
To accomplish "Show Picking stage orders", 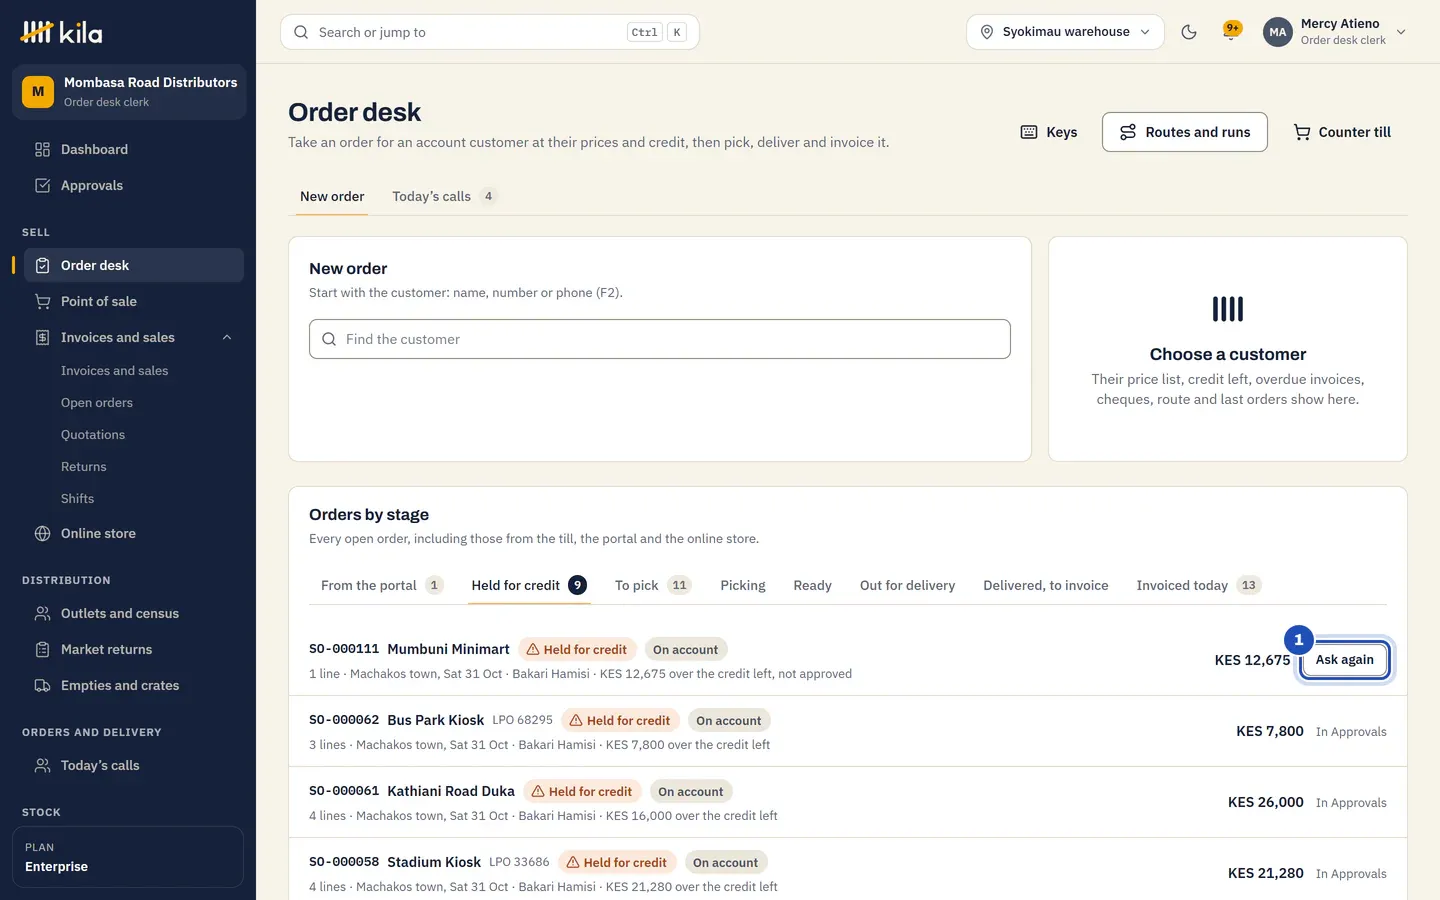I will coord(743,585).
